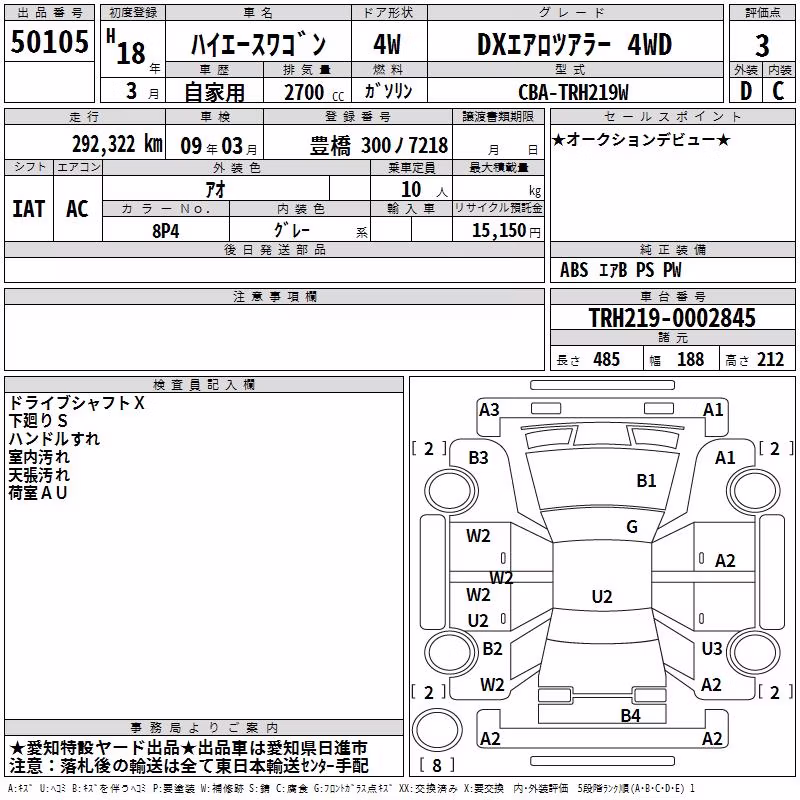Viewport: 800px width, 800px height.
Task: Select the 純正装備 section header
Action: pos(672,249)
